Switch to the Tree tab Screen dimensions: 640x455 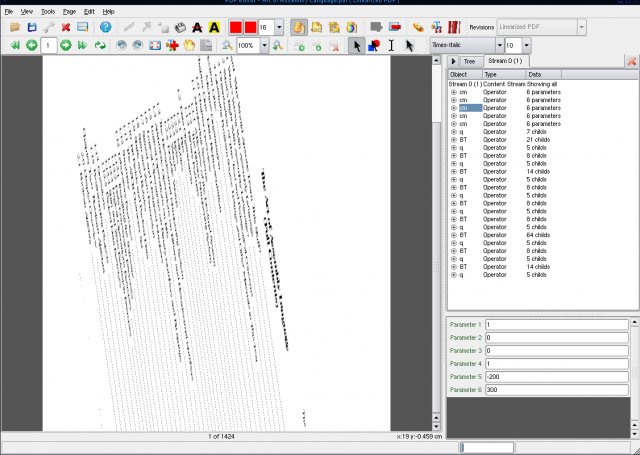[469, 62]
